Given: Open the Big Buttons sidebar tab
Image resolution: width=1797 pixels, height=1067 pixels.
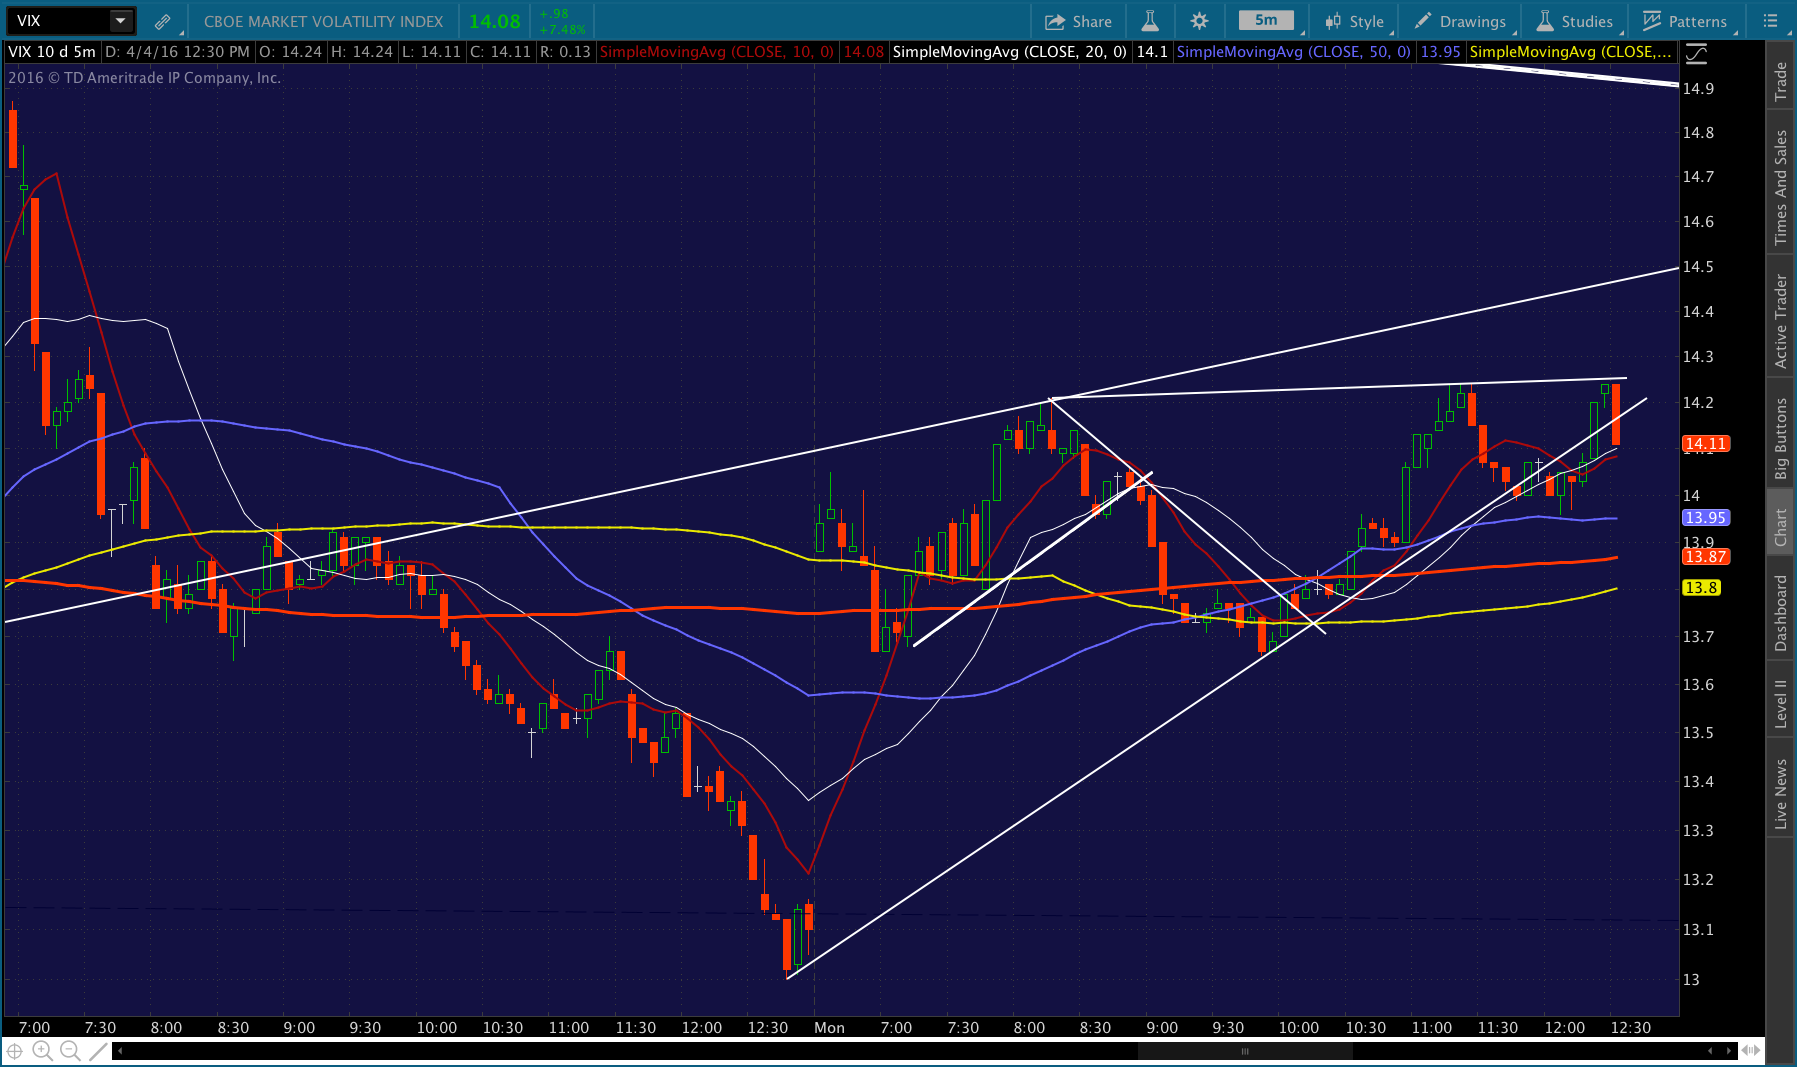Looking at the screenshot, I should point(1780,438).
